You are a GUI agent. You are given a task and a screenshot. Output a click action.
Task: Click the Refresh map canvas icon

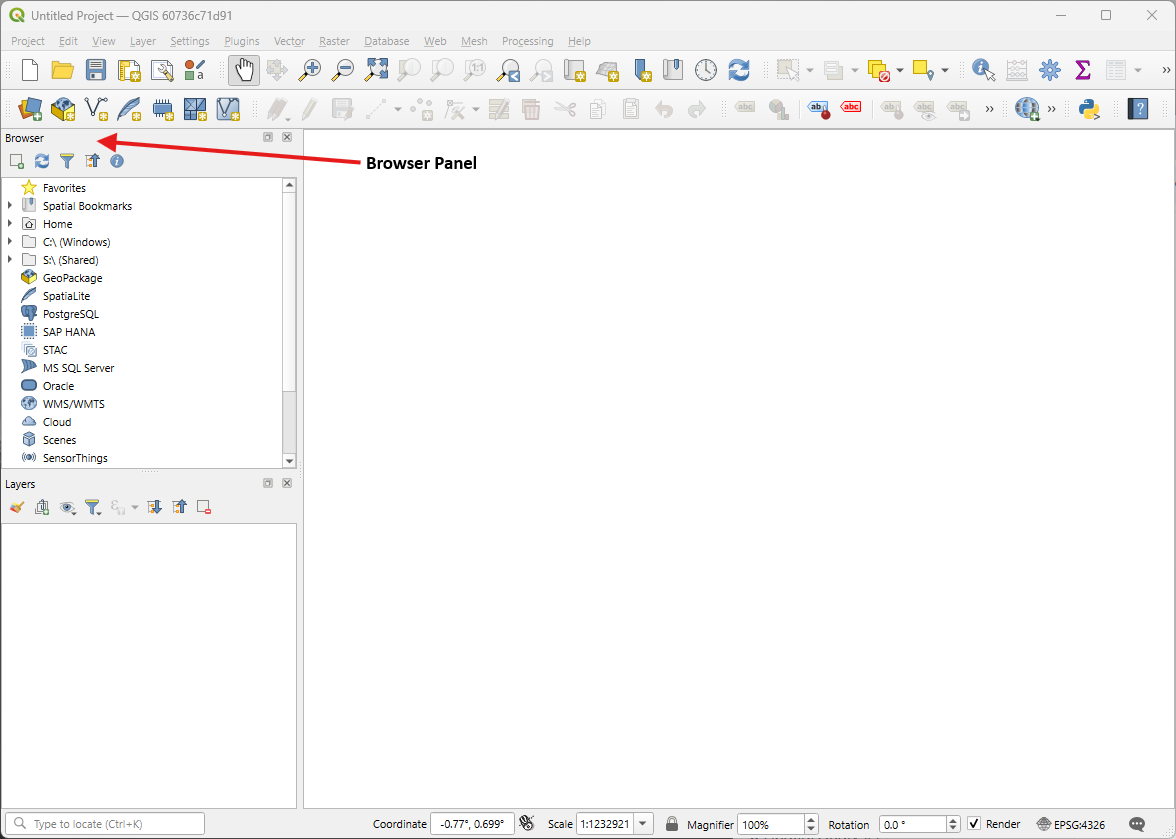(x=739, y=70)
